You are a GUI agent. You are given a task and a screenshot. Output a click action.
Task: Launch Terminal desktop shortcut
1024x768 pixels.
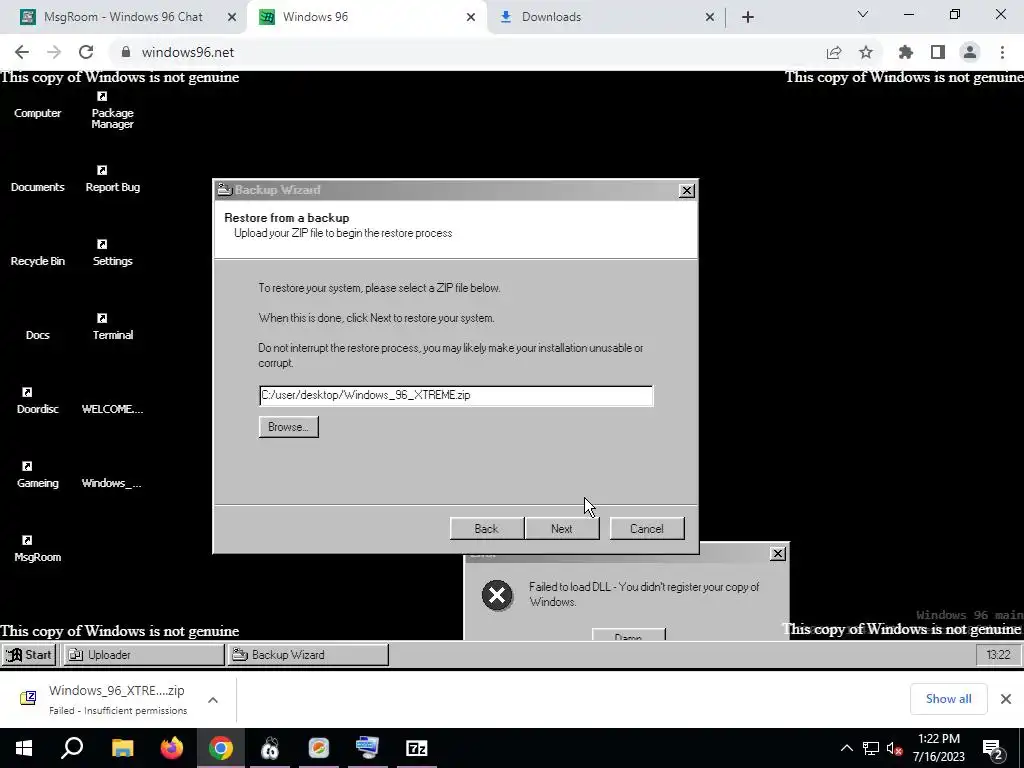[112, 327]
